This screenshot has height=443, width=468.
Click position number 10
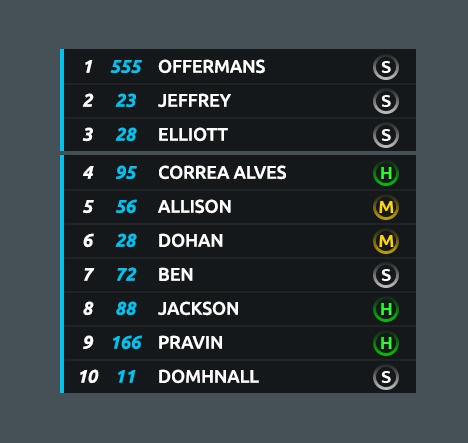[89, 377]
